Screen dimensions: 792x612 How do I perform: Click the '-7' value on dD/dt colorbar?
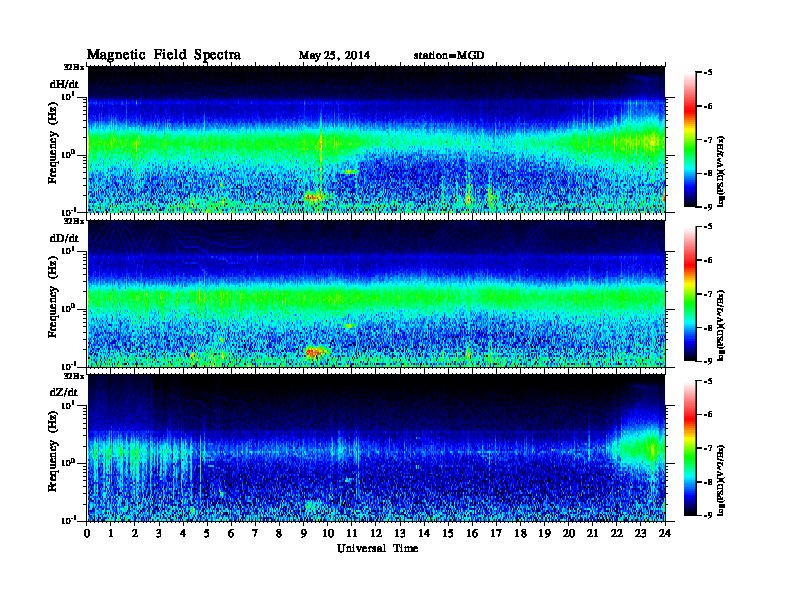pos(708,293)
